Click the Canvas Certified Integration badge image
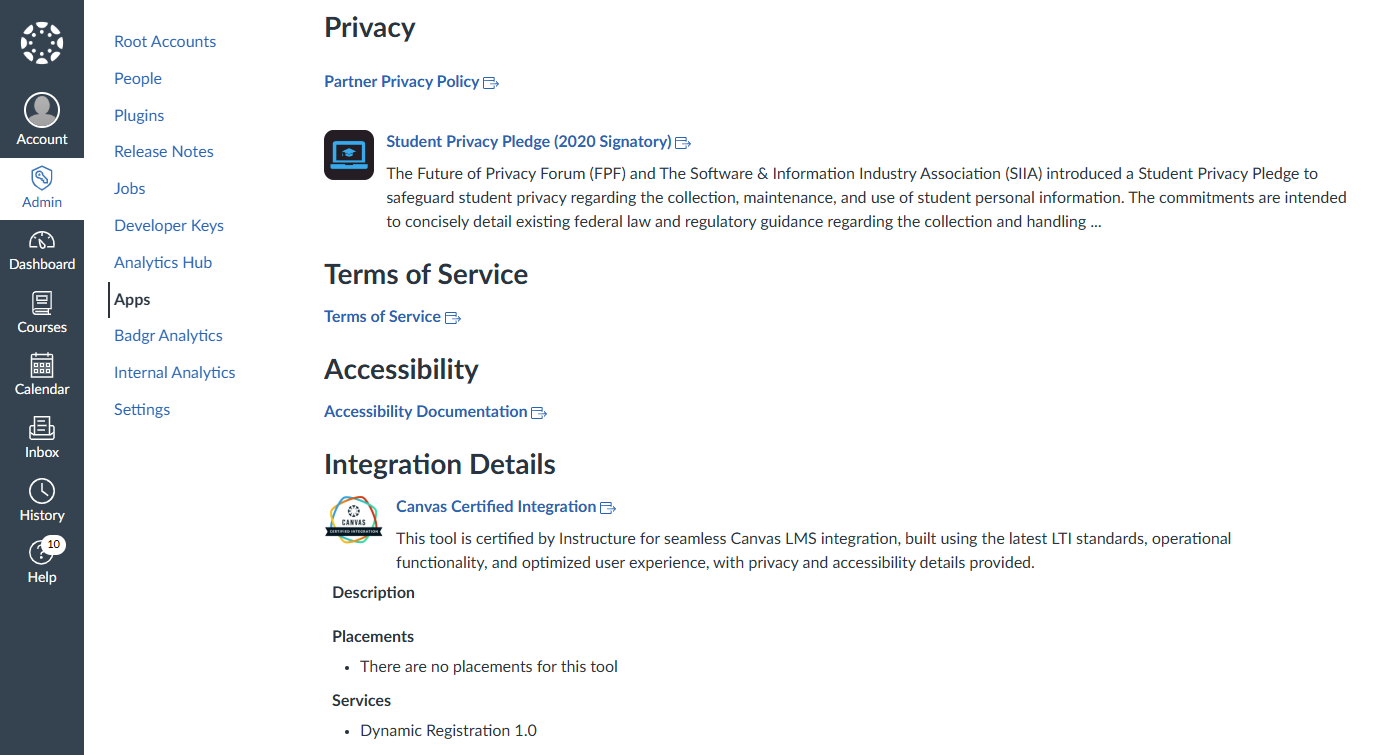The height and width of the screenshot is (755, 1377). 354,519
